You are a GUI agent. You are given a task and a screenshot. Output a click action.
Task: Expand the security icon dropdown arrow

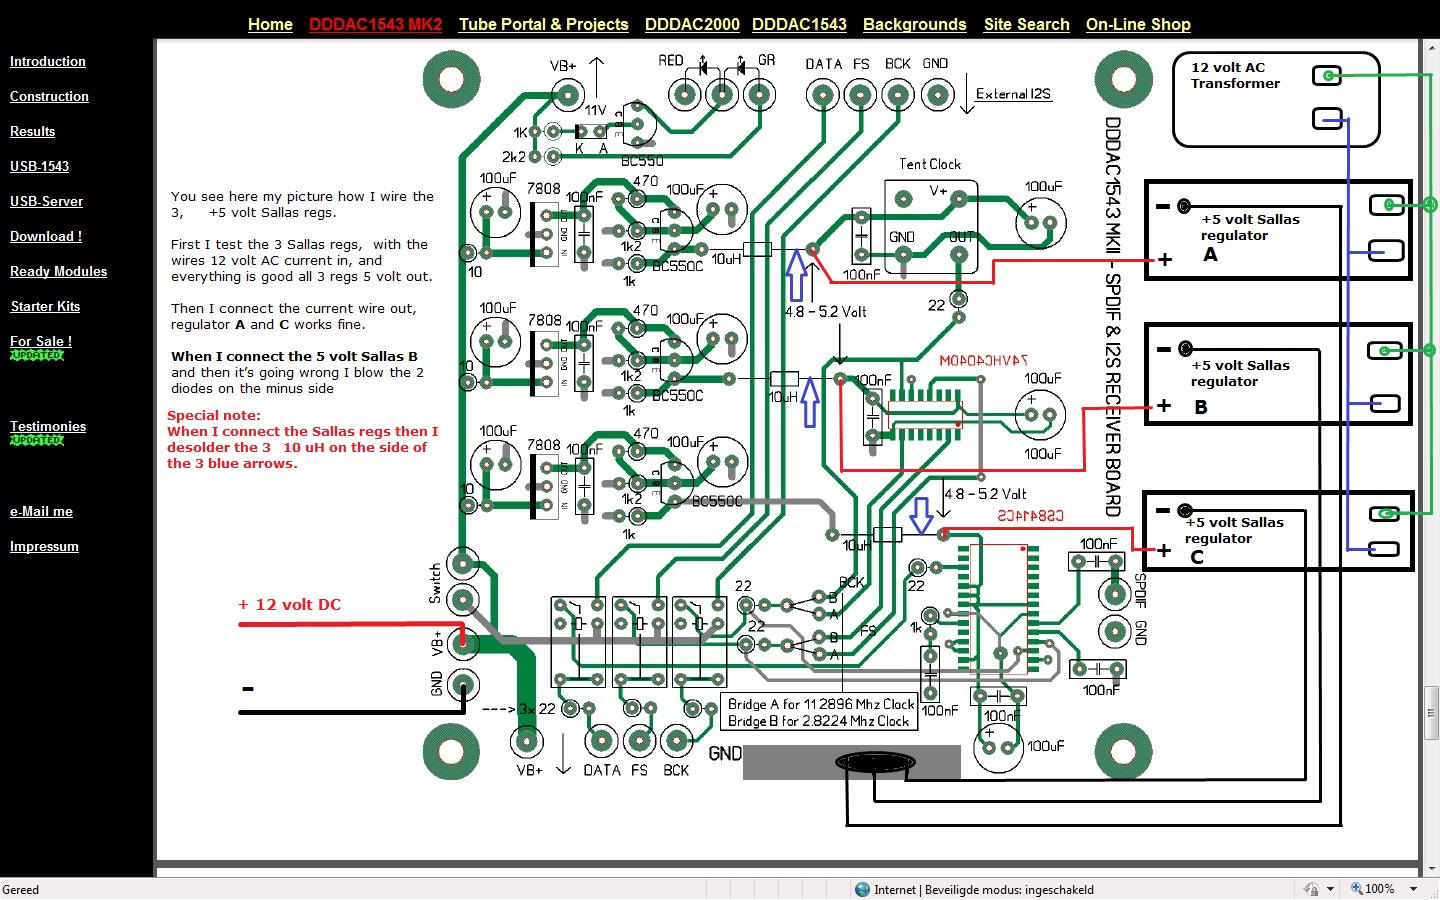point(1330,889)
